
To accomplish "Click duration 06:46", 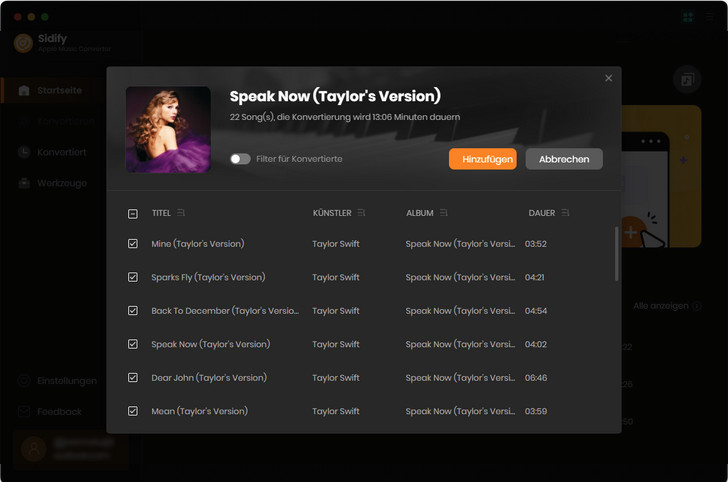I will point(536,378).
